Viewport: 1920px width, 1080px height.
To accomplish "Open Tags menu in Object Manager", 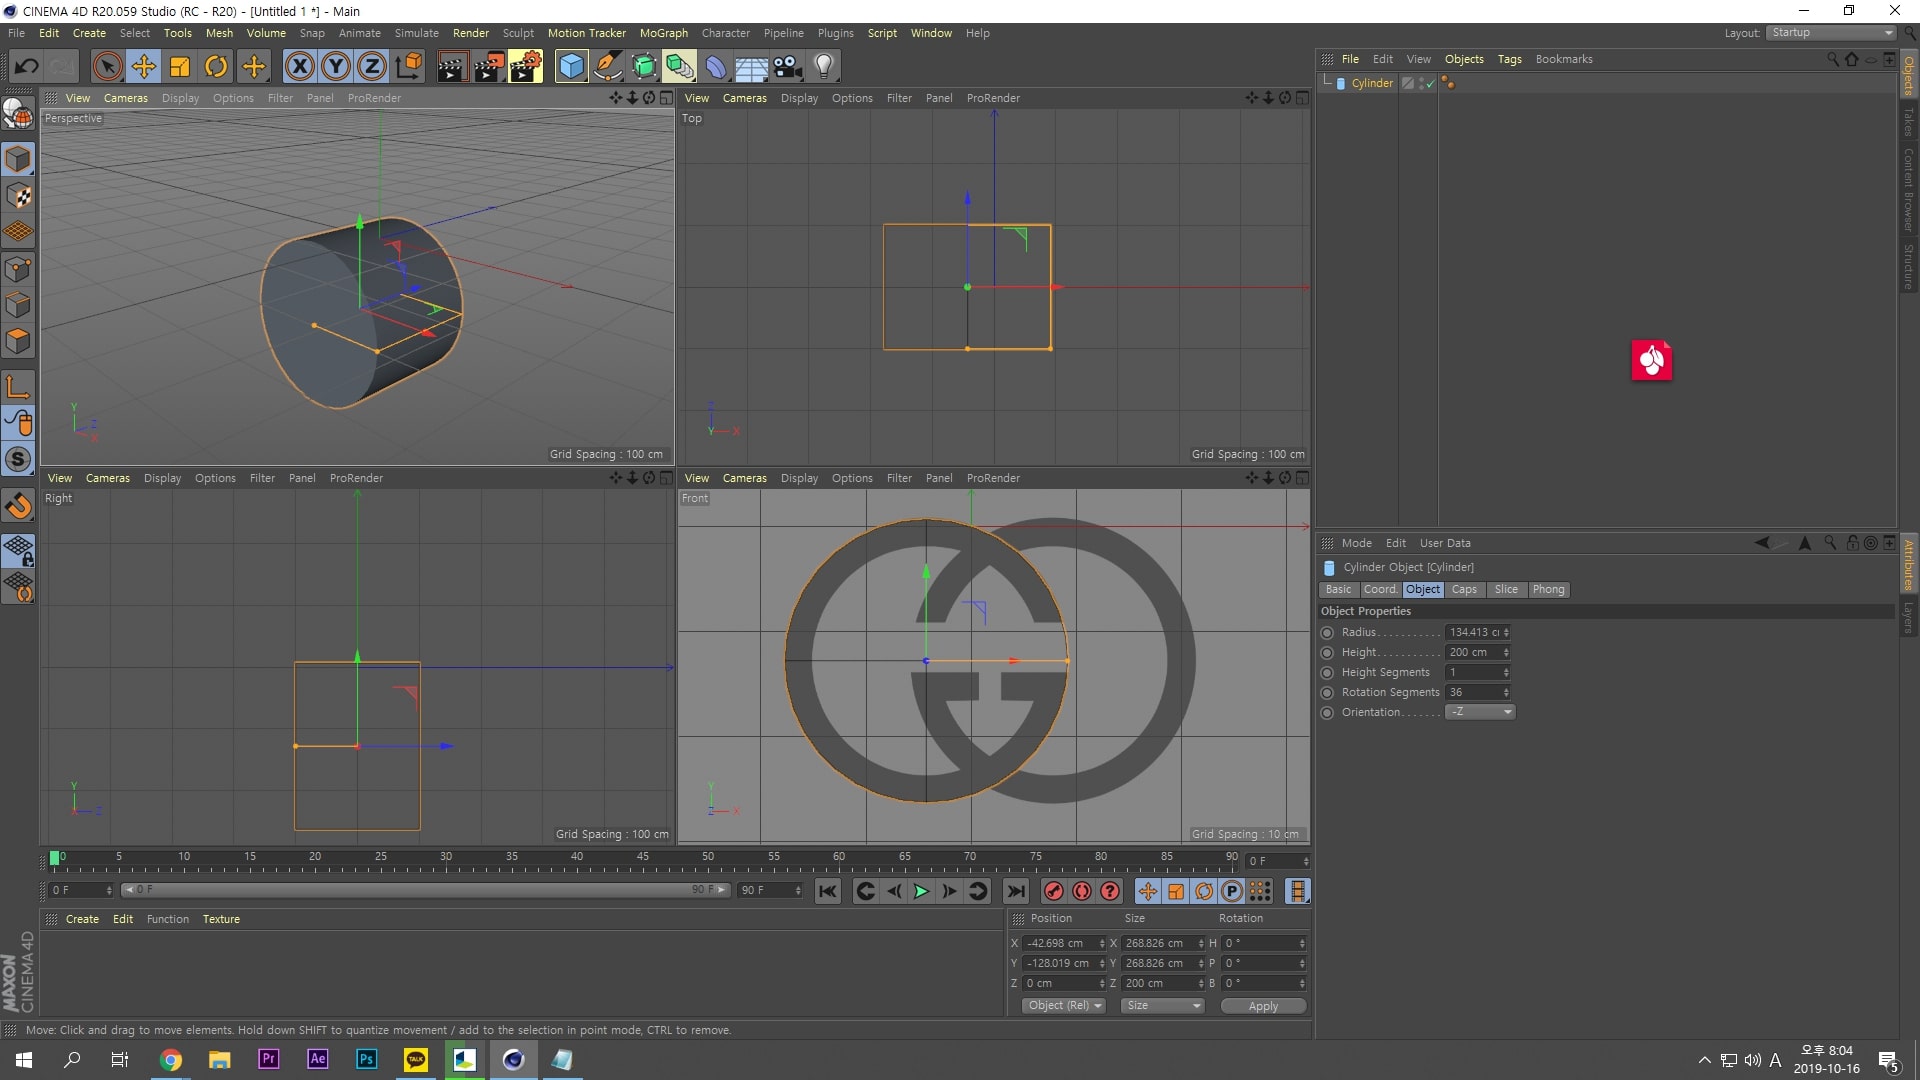I will coord(1509,59).
